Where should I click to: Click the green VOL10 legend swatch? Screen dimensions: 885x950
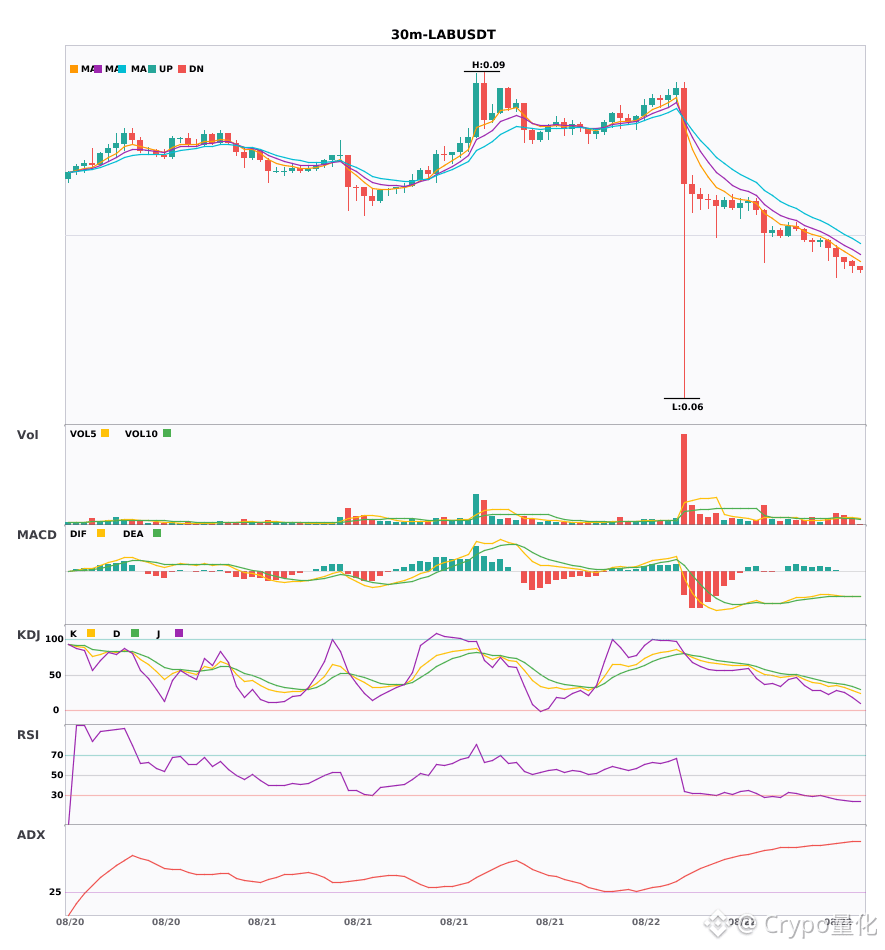point(167,433)
